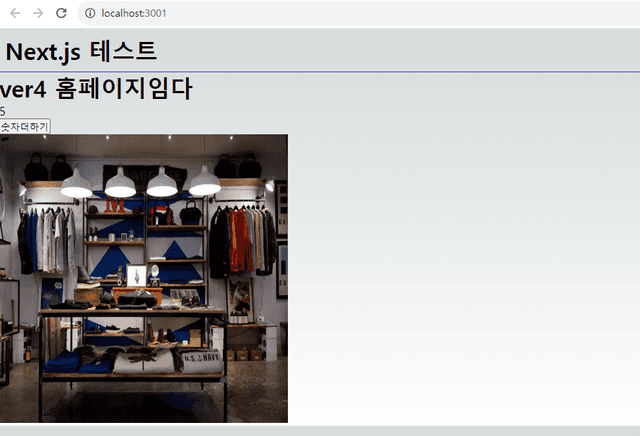Click the 숫자더하기 button

point(24,127)
